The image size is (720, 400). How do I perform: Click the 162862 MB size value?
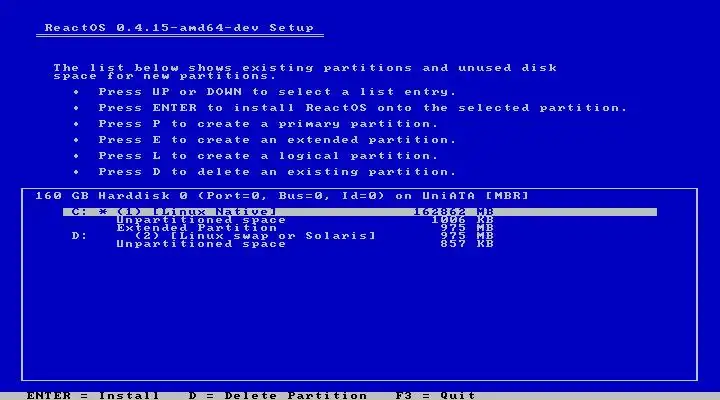tap(453, 212)
